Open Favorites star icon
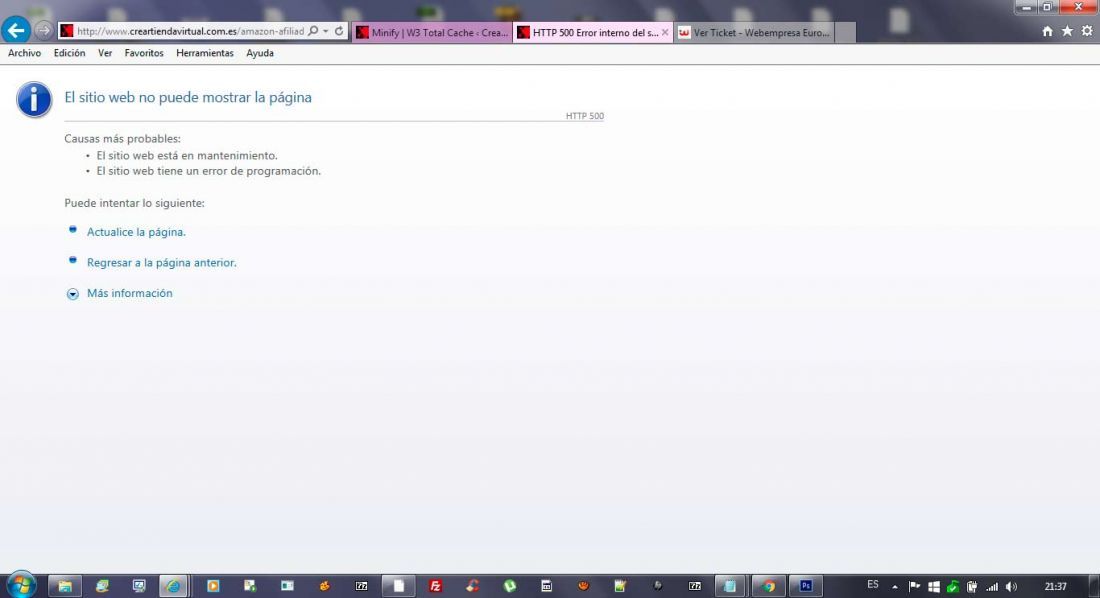1100x598 pixels. coord(1067,31)
